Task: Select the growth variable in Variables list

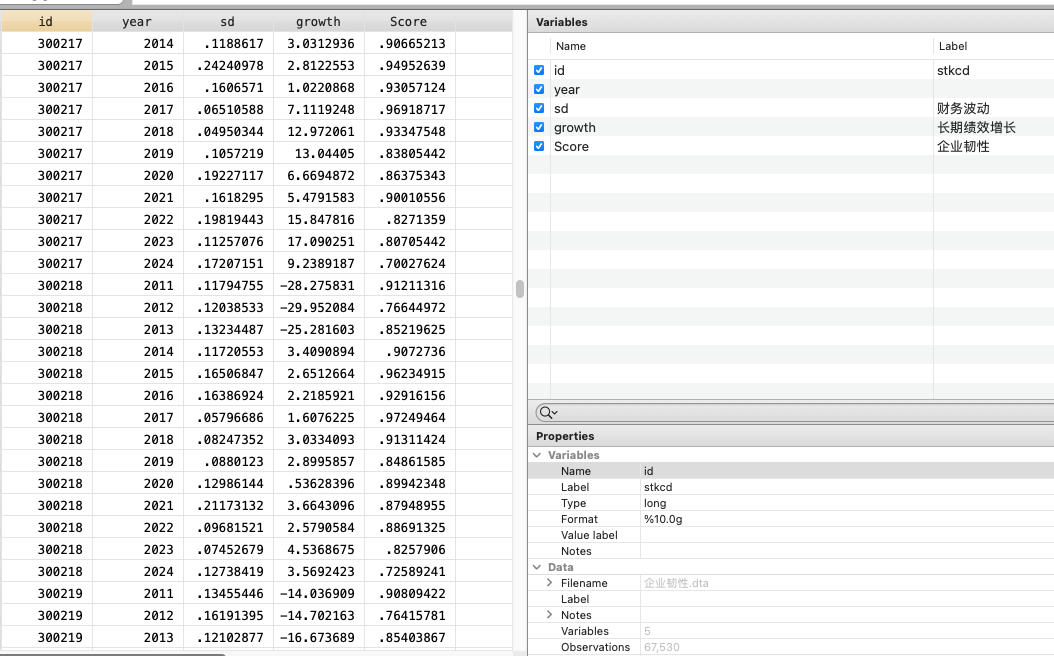Action: click(x=575, y=127)
